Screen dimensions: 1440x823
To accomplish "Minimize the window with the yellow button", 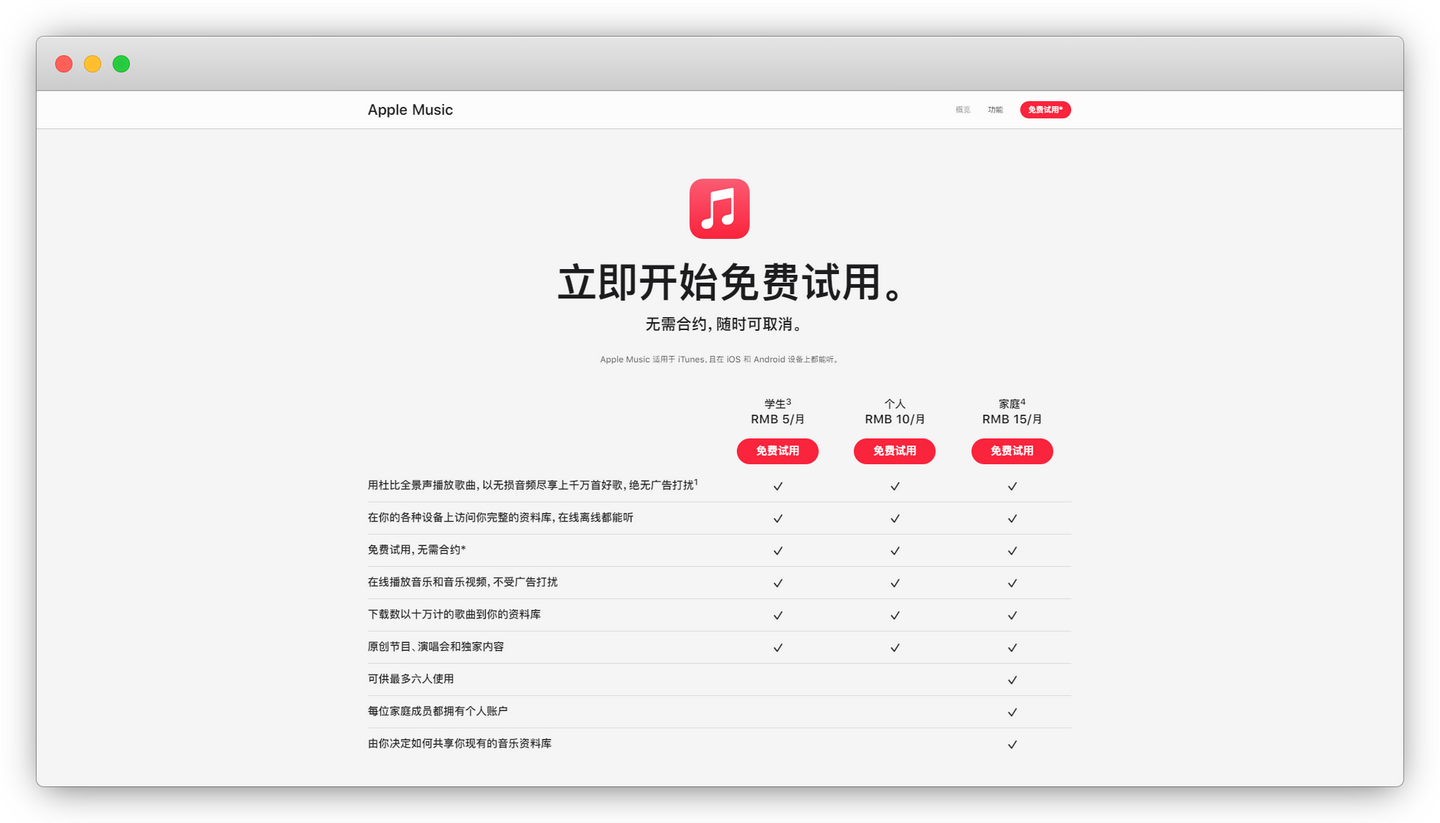I will tap(92, 64).
